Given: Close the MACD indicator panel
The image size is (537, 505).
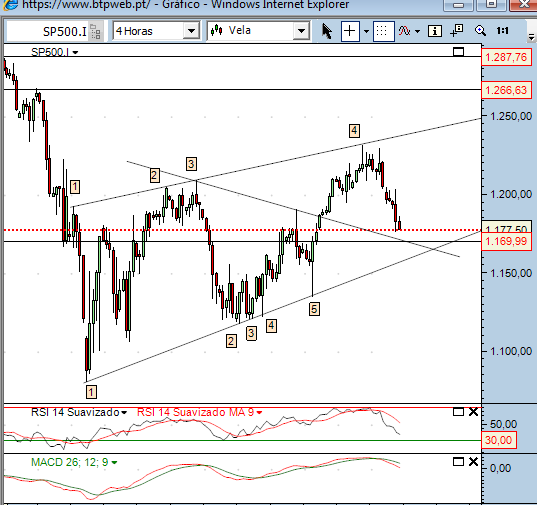Looking at the screenshot, I should tap(473, 462).
